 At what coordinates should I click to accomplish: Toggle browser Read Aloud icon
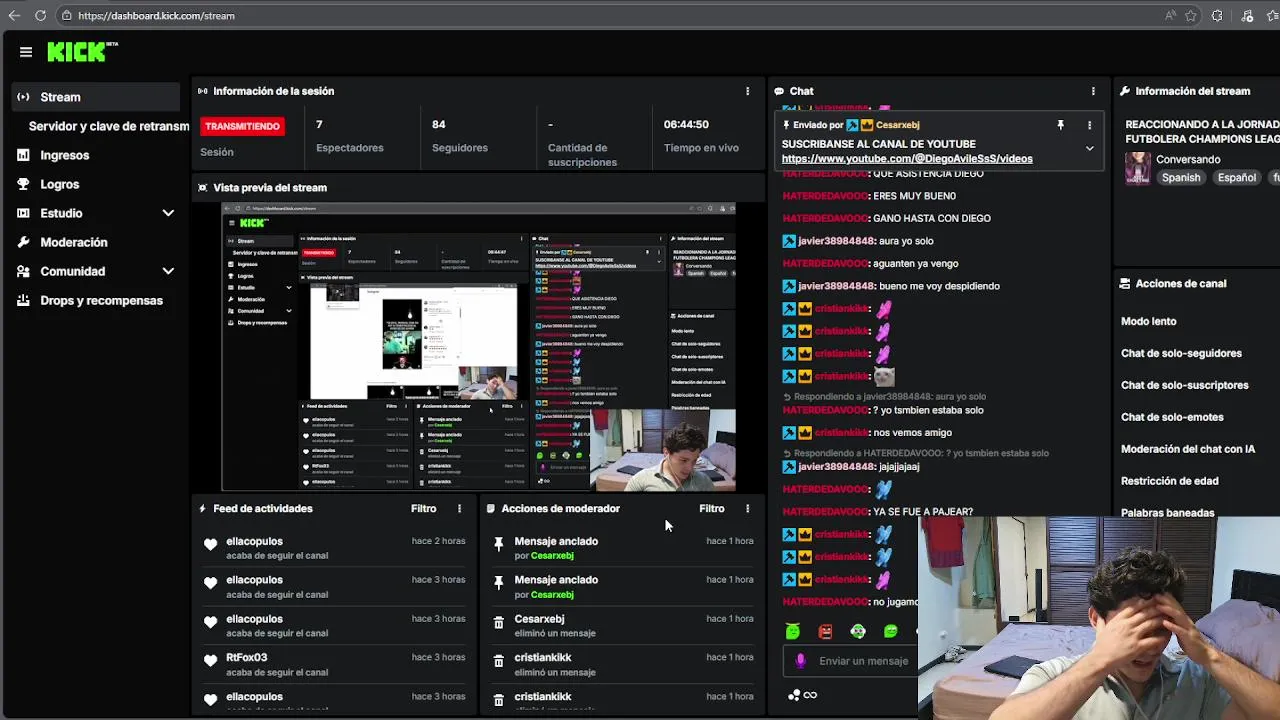coord(1170,16)
